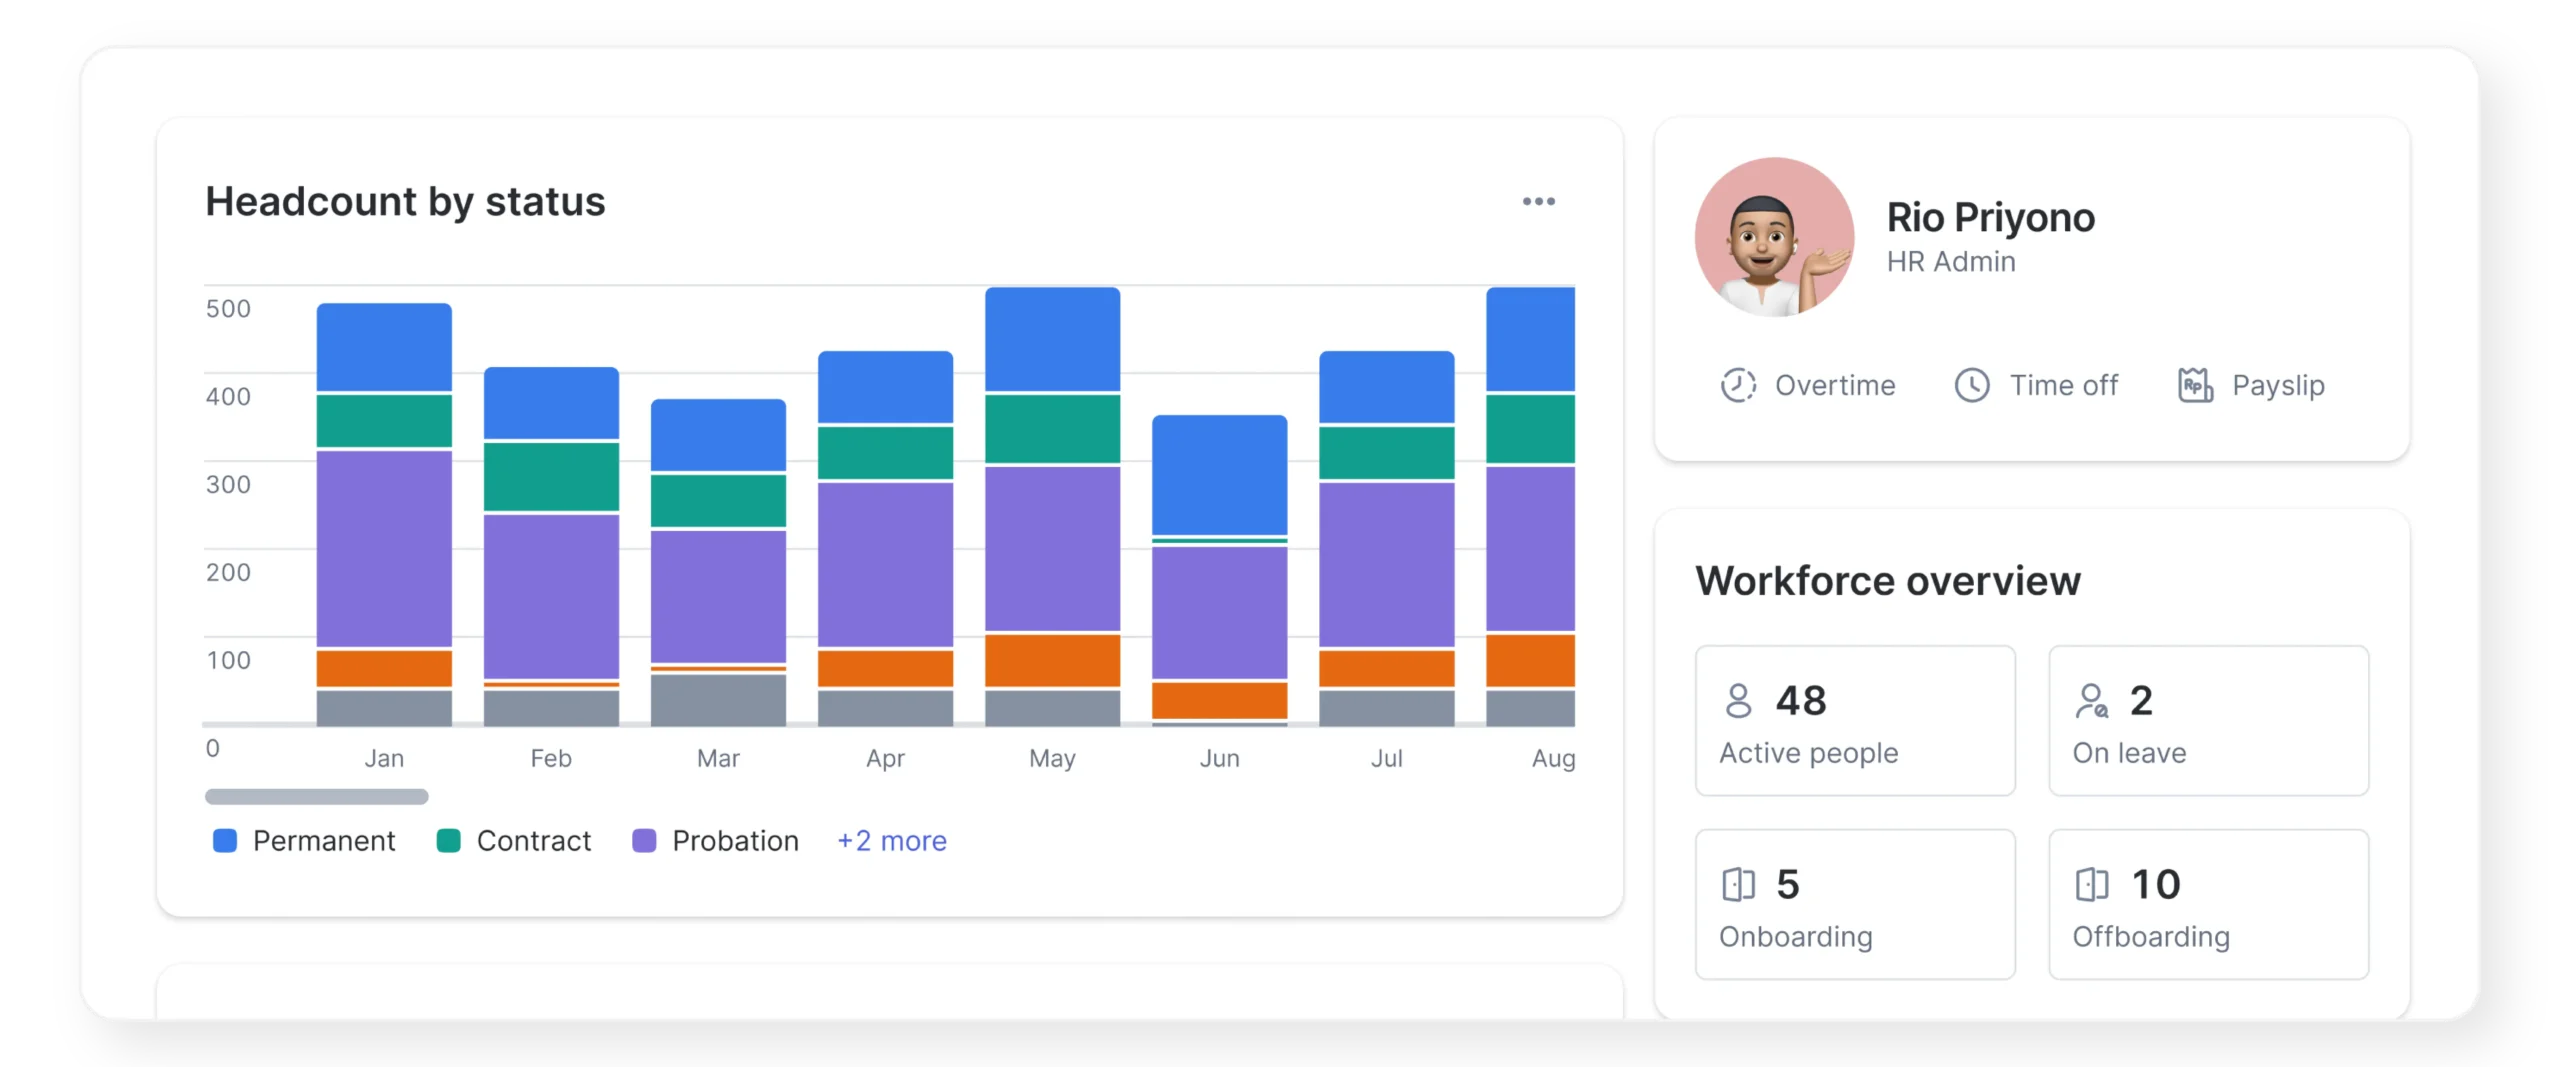2560x1067 pixels.
Task: Toggle the Probation legend series
Action: pyautogui.click(x=716, y=841)
